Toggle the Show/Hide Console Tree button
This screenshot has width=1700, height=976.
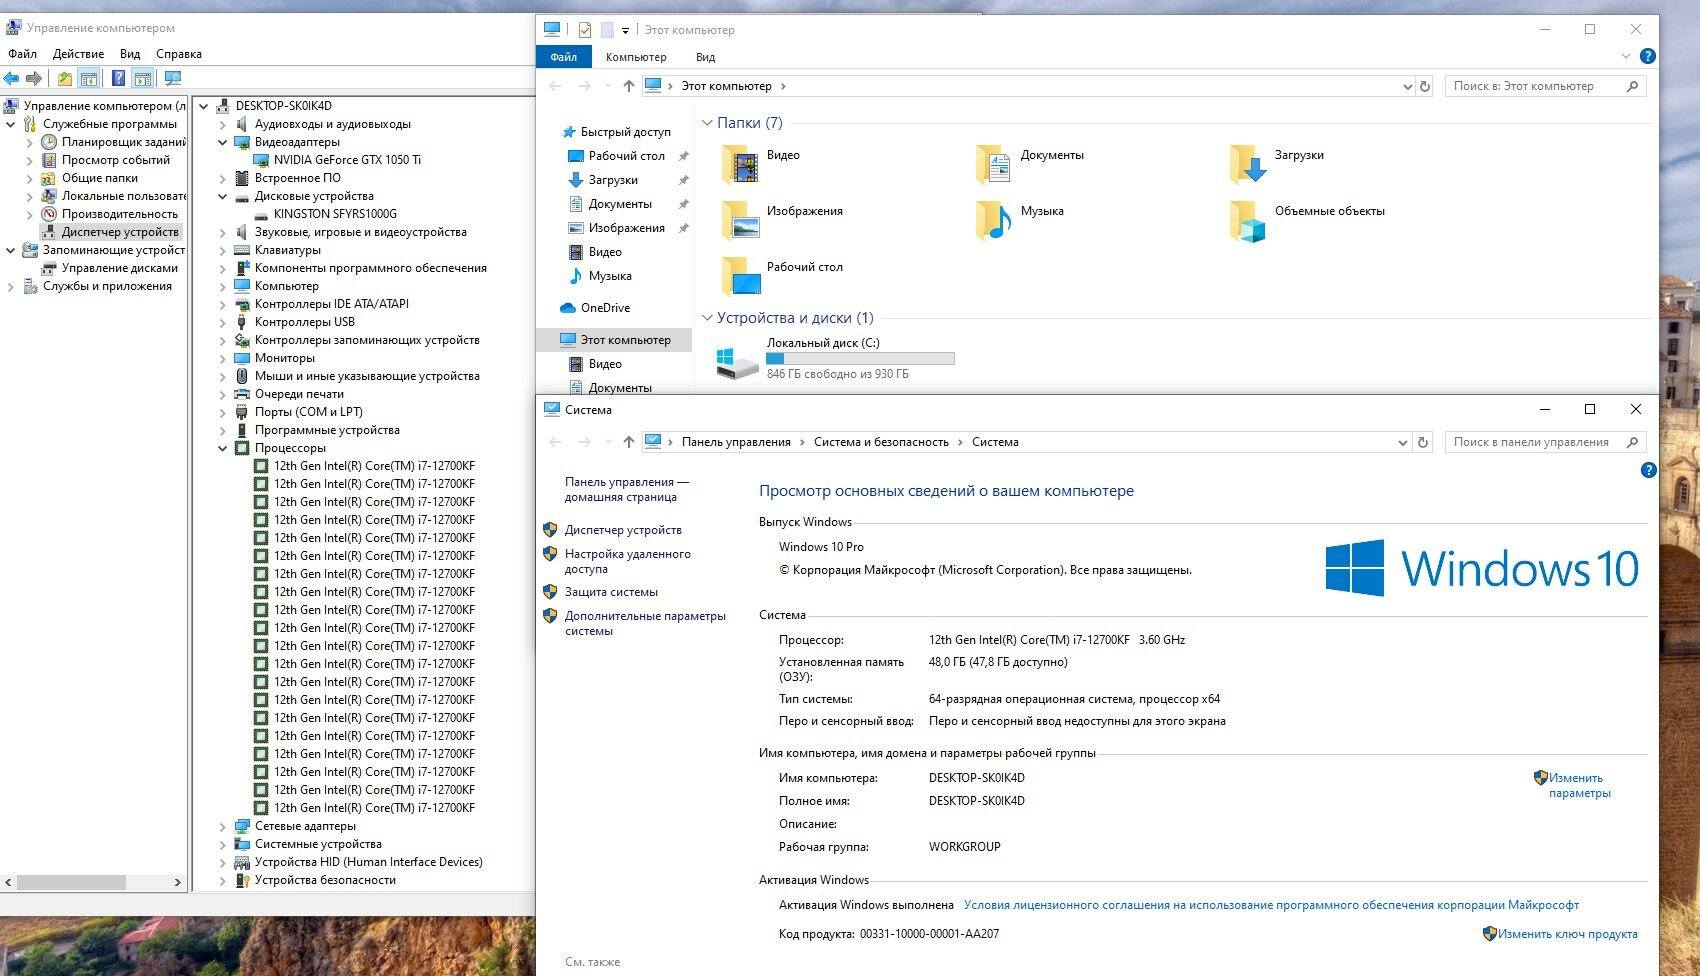pyautogui.click(x=89, y=78)
